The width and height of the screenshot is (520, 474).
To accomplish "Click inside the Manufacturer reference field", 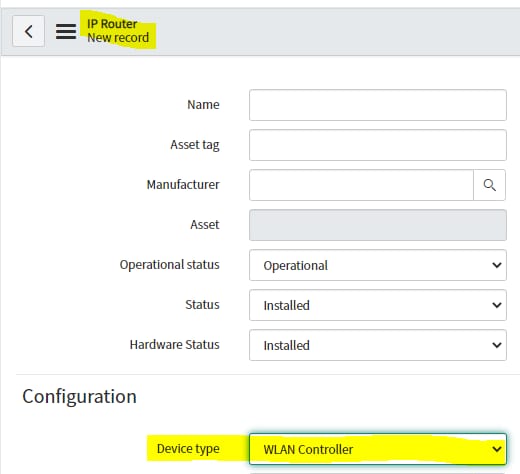I will click(361, 185).
